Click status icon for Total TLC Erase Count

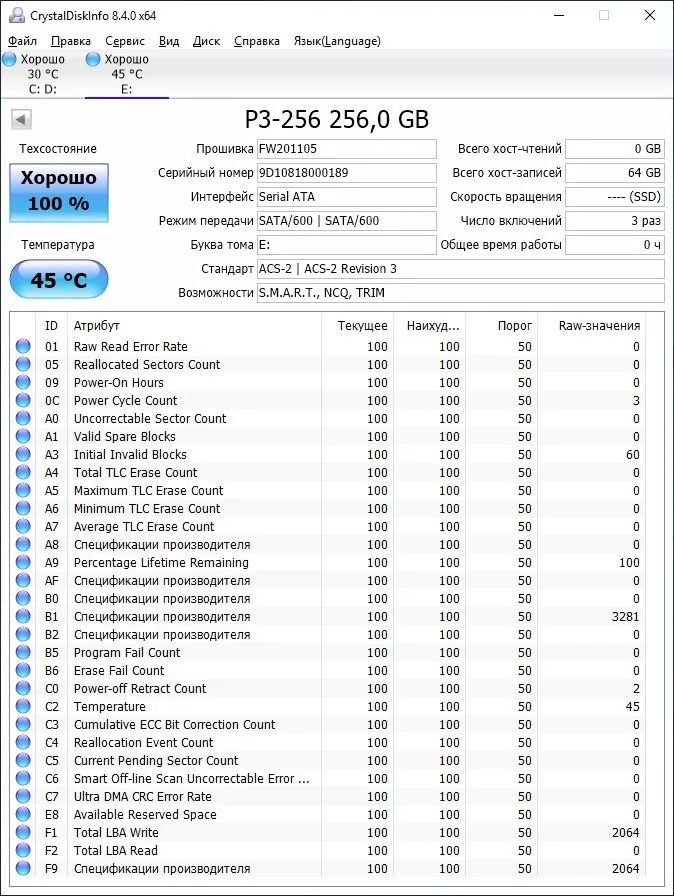pos(23,473)
